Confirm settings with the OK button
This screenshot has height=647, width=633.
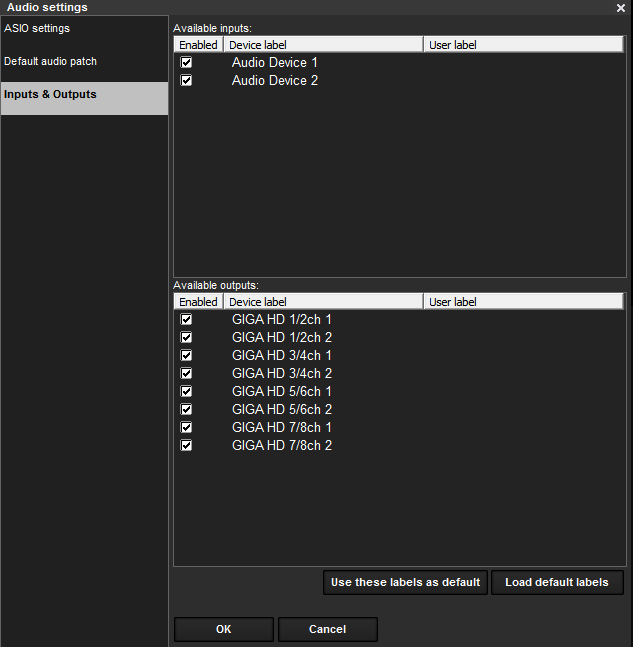(x=223, y=630)
